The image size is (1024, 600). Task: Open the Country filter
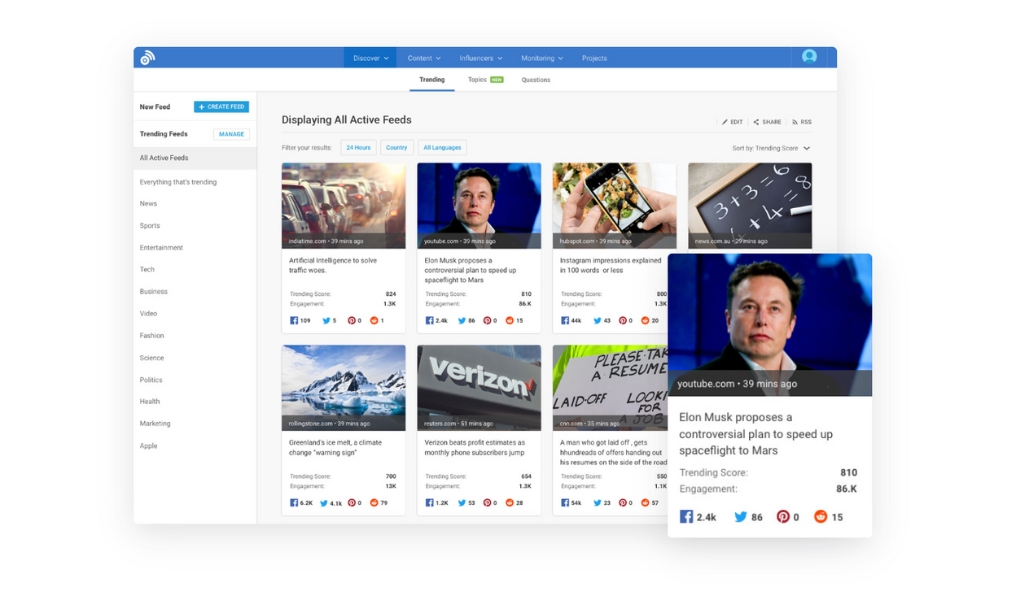pos(396,148)
